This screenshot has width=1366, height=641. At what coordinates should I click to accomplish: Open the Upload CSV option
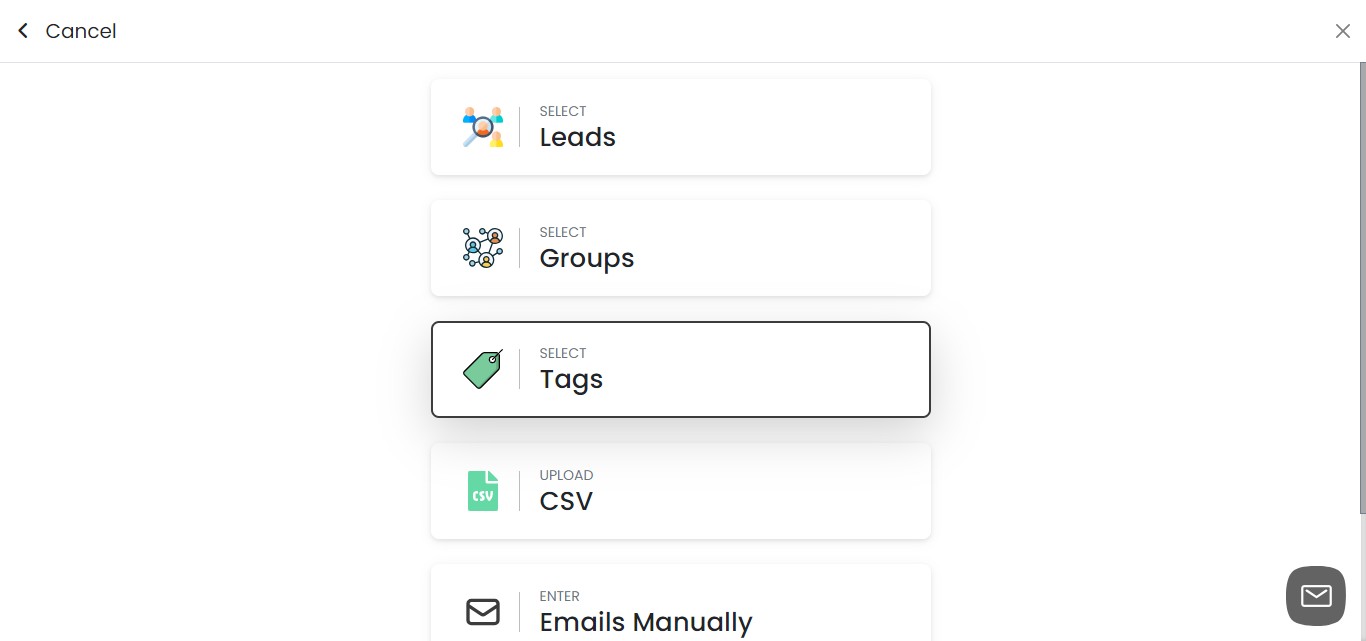pyautogui.click(x=680, y=490)
